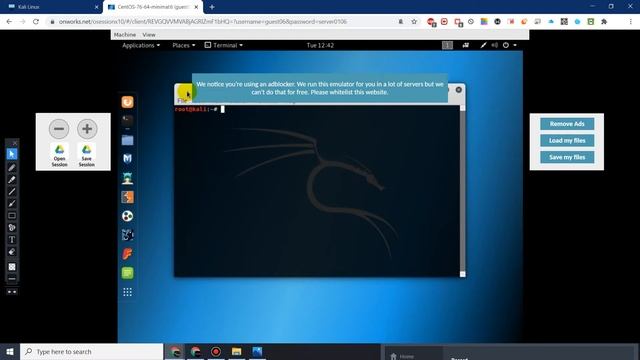
Task: Focus the terminal prompt root@kali
Action: [x=196, y=109]
